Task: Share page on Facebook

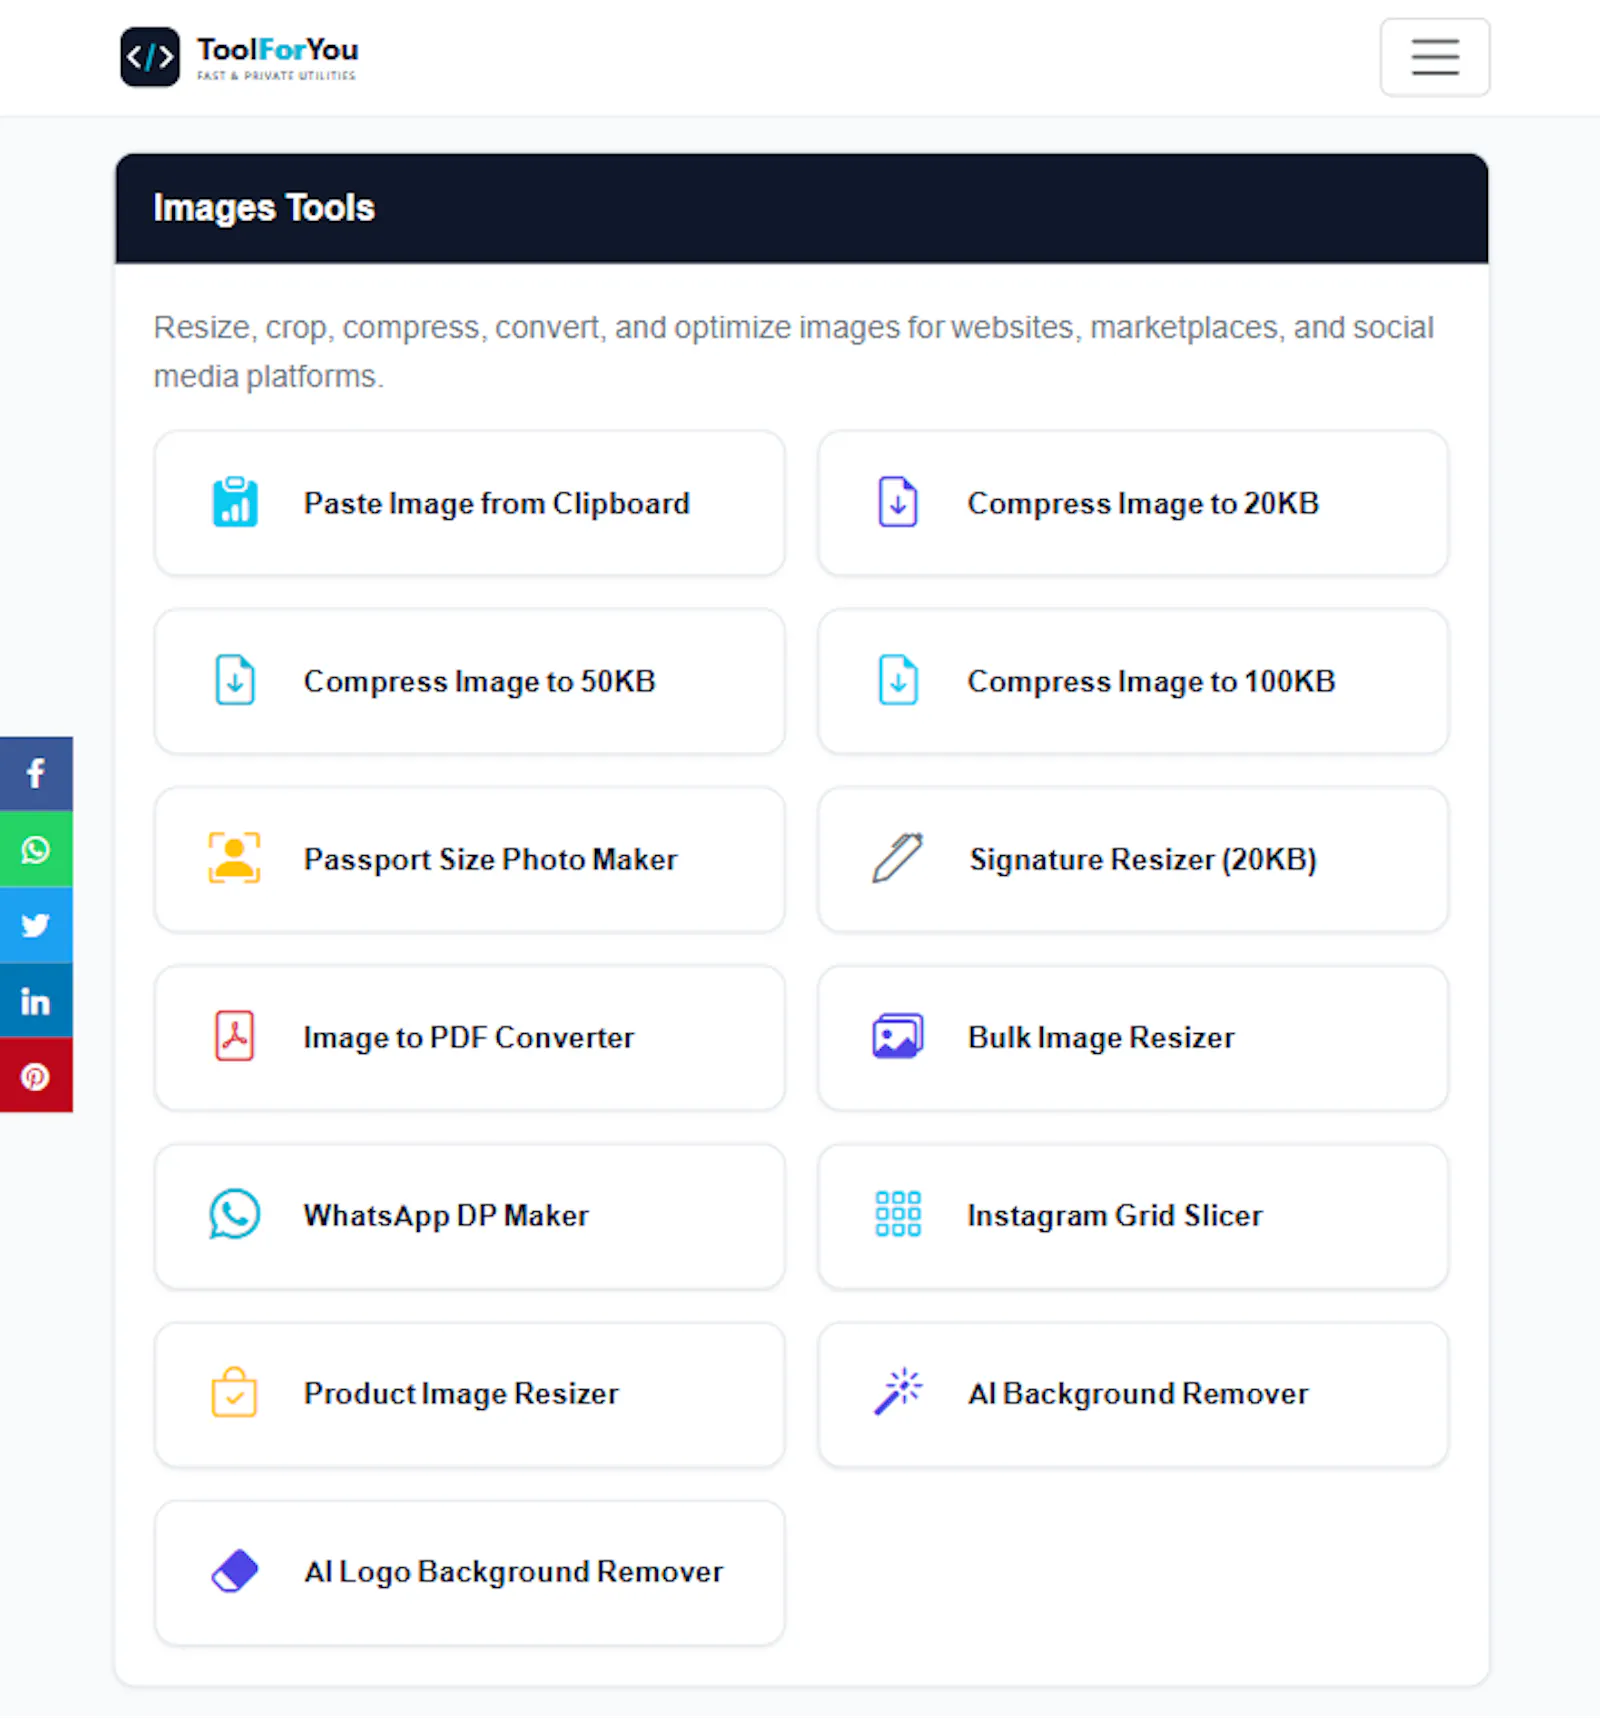Action: pyautogui.click(x=36, y=774)
